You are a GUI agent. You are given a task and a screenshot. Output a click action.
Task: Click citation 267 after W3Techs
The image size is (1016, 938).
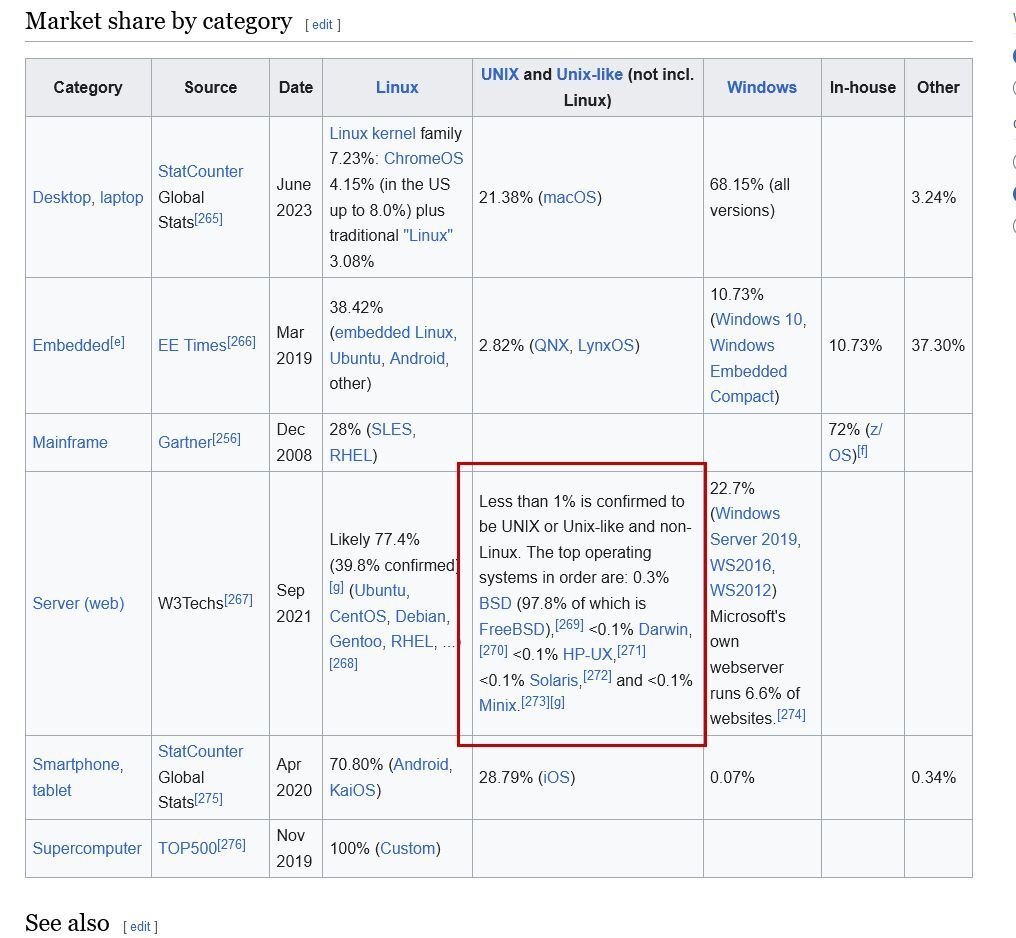238,599
